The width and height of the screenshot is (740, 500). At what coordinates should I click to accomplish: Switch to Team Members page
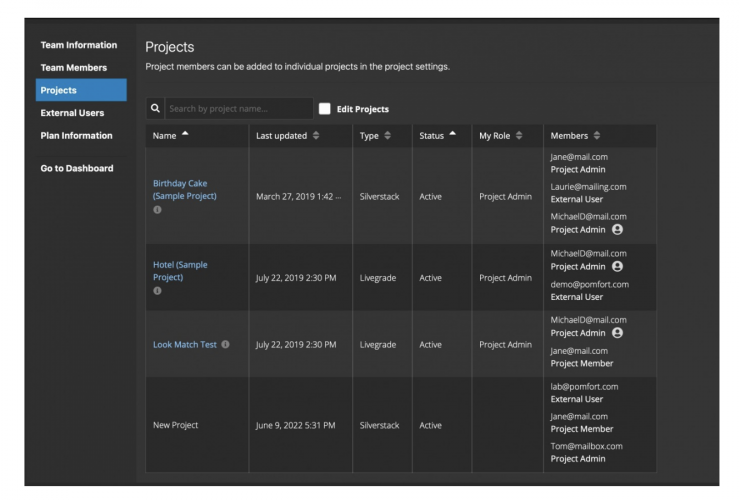click(76, 68)
